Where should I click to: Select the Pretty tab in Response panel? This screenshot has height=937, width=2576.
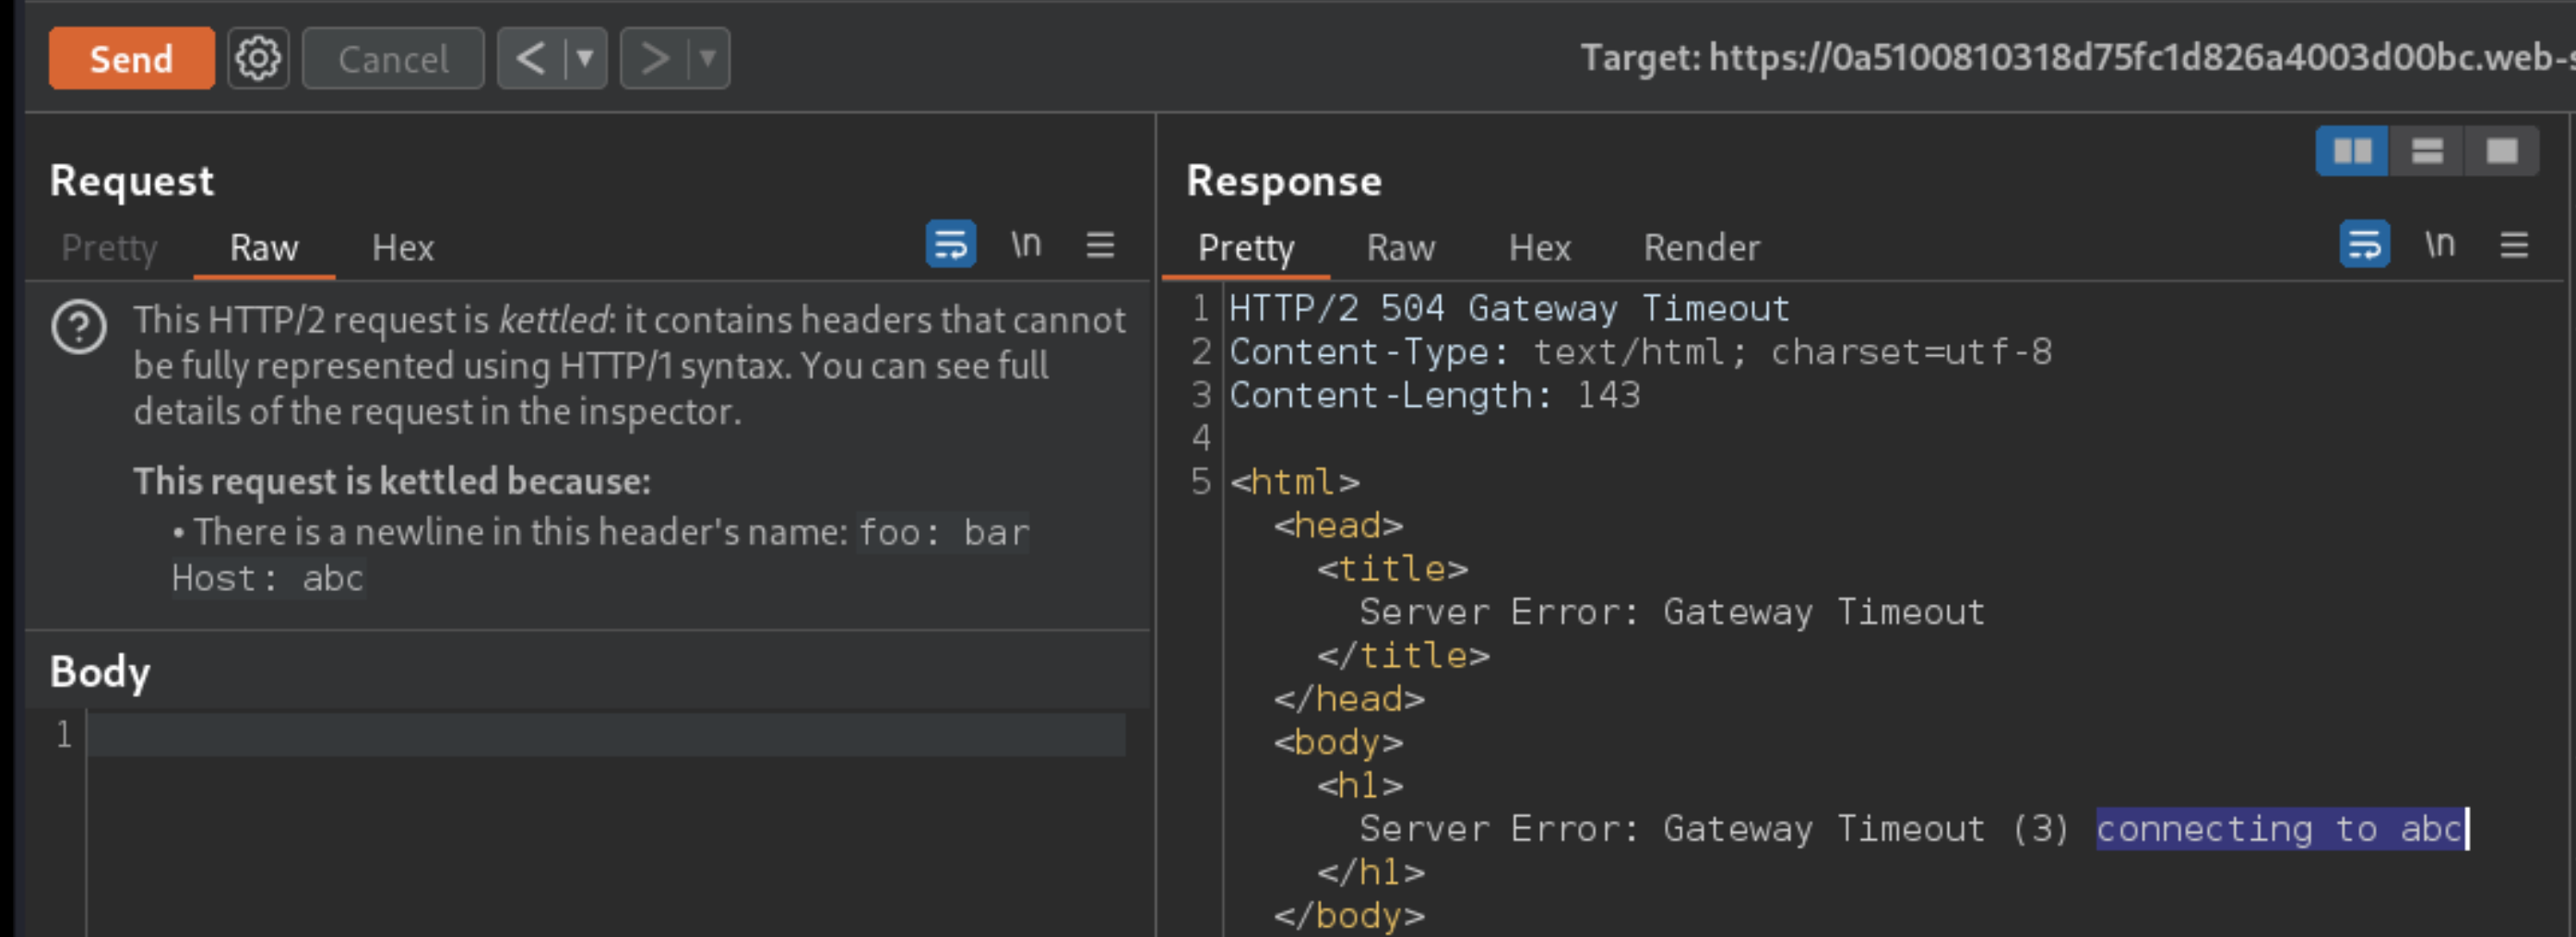click(x=1246, y=247)
